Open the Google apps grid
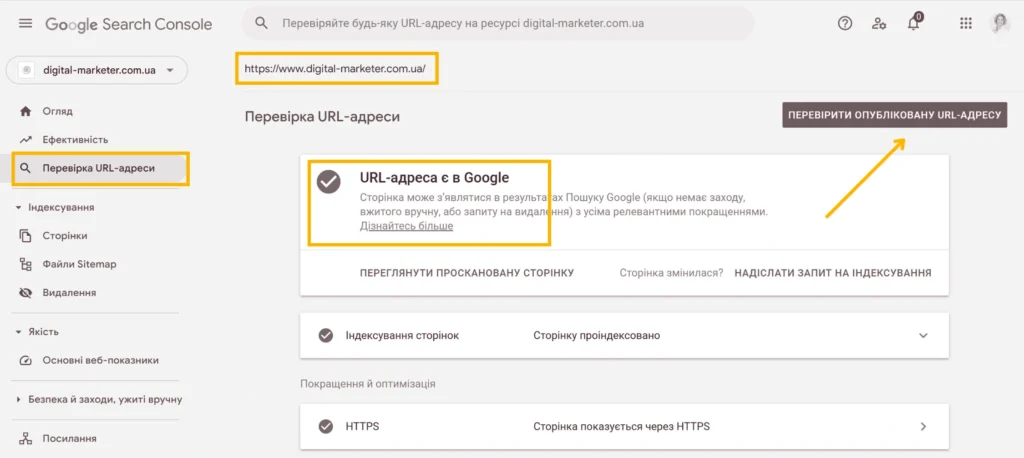Image resolution: width=1024 pixels, height=458 pixels. pyautogui.click(x=966, y=24)
